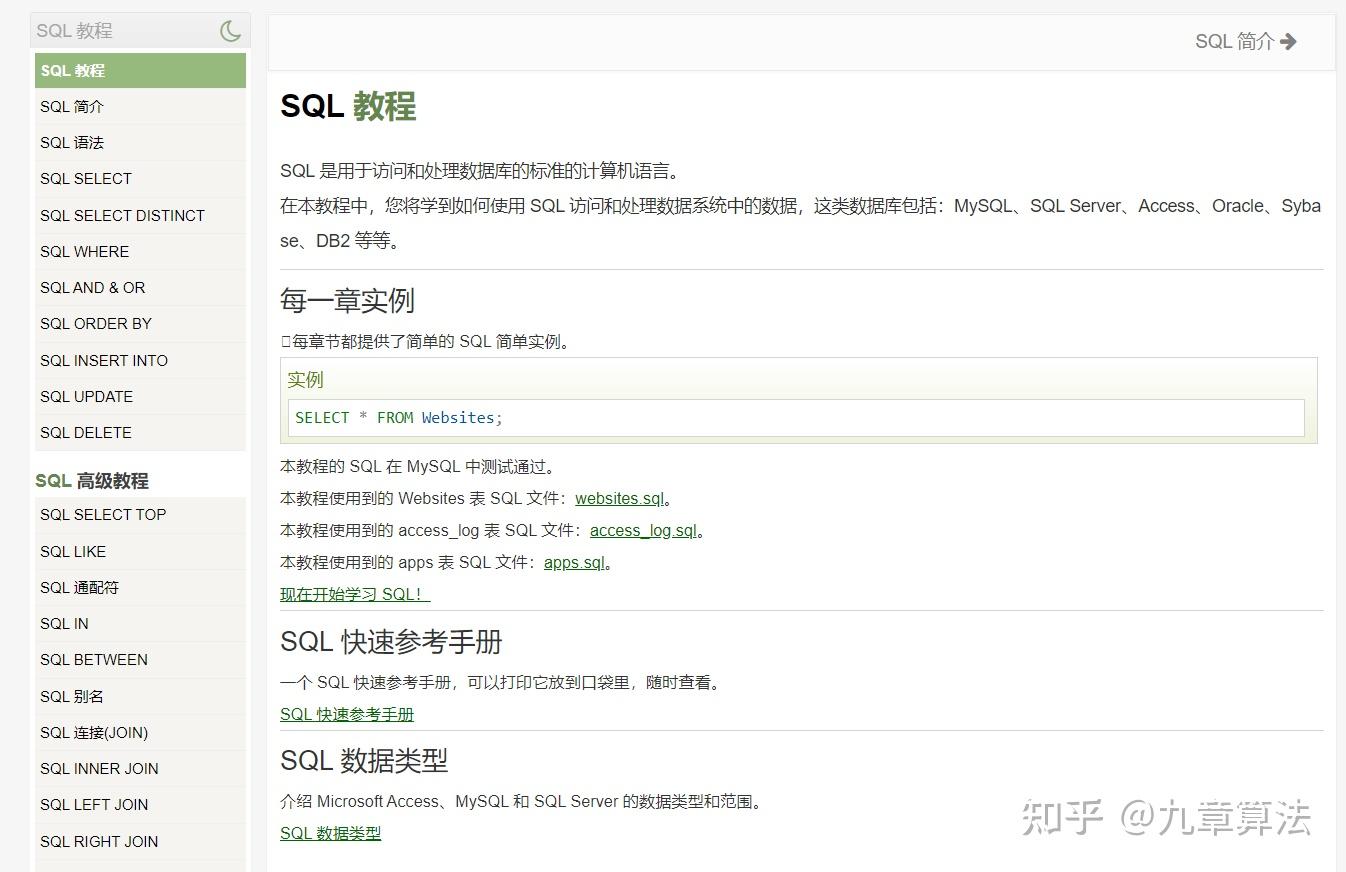
Task: Select SQL SELECT DISTINCT in the navigation
Action: (x=122, y=215)
